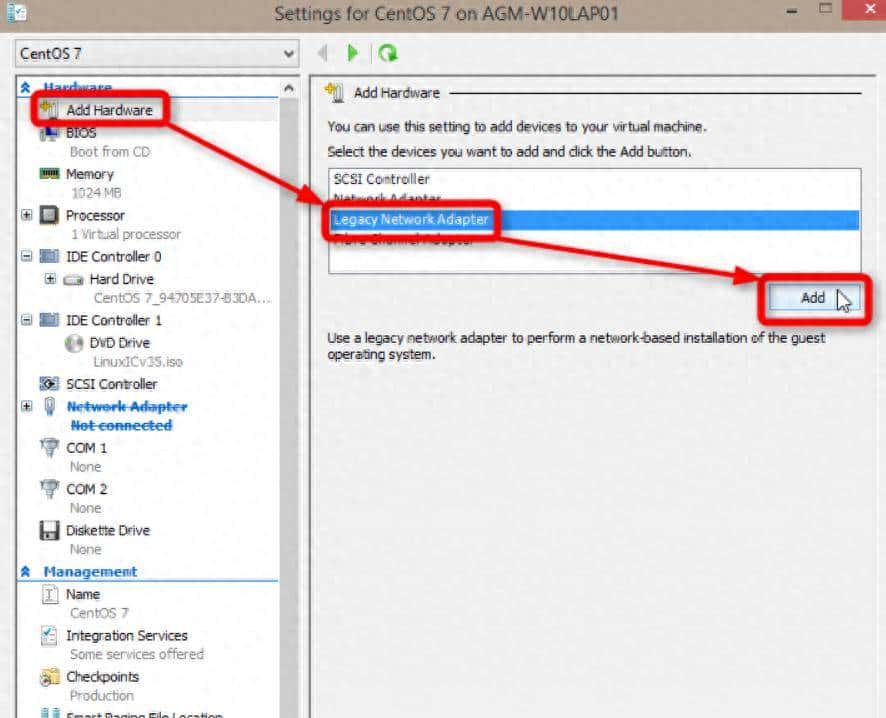This screenshot has height=718, width=886.
Task: Click the Checkpoints icon
Action: click(x=49, y=677)
